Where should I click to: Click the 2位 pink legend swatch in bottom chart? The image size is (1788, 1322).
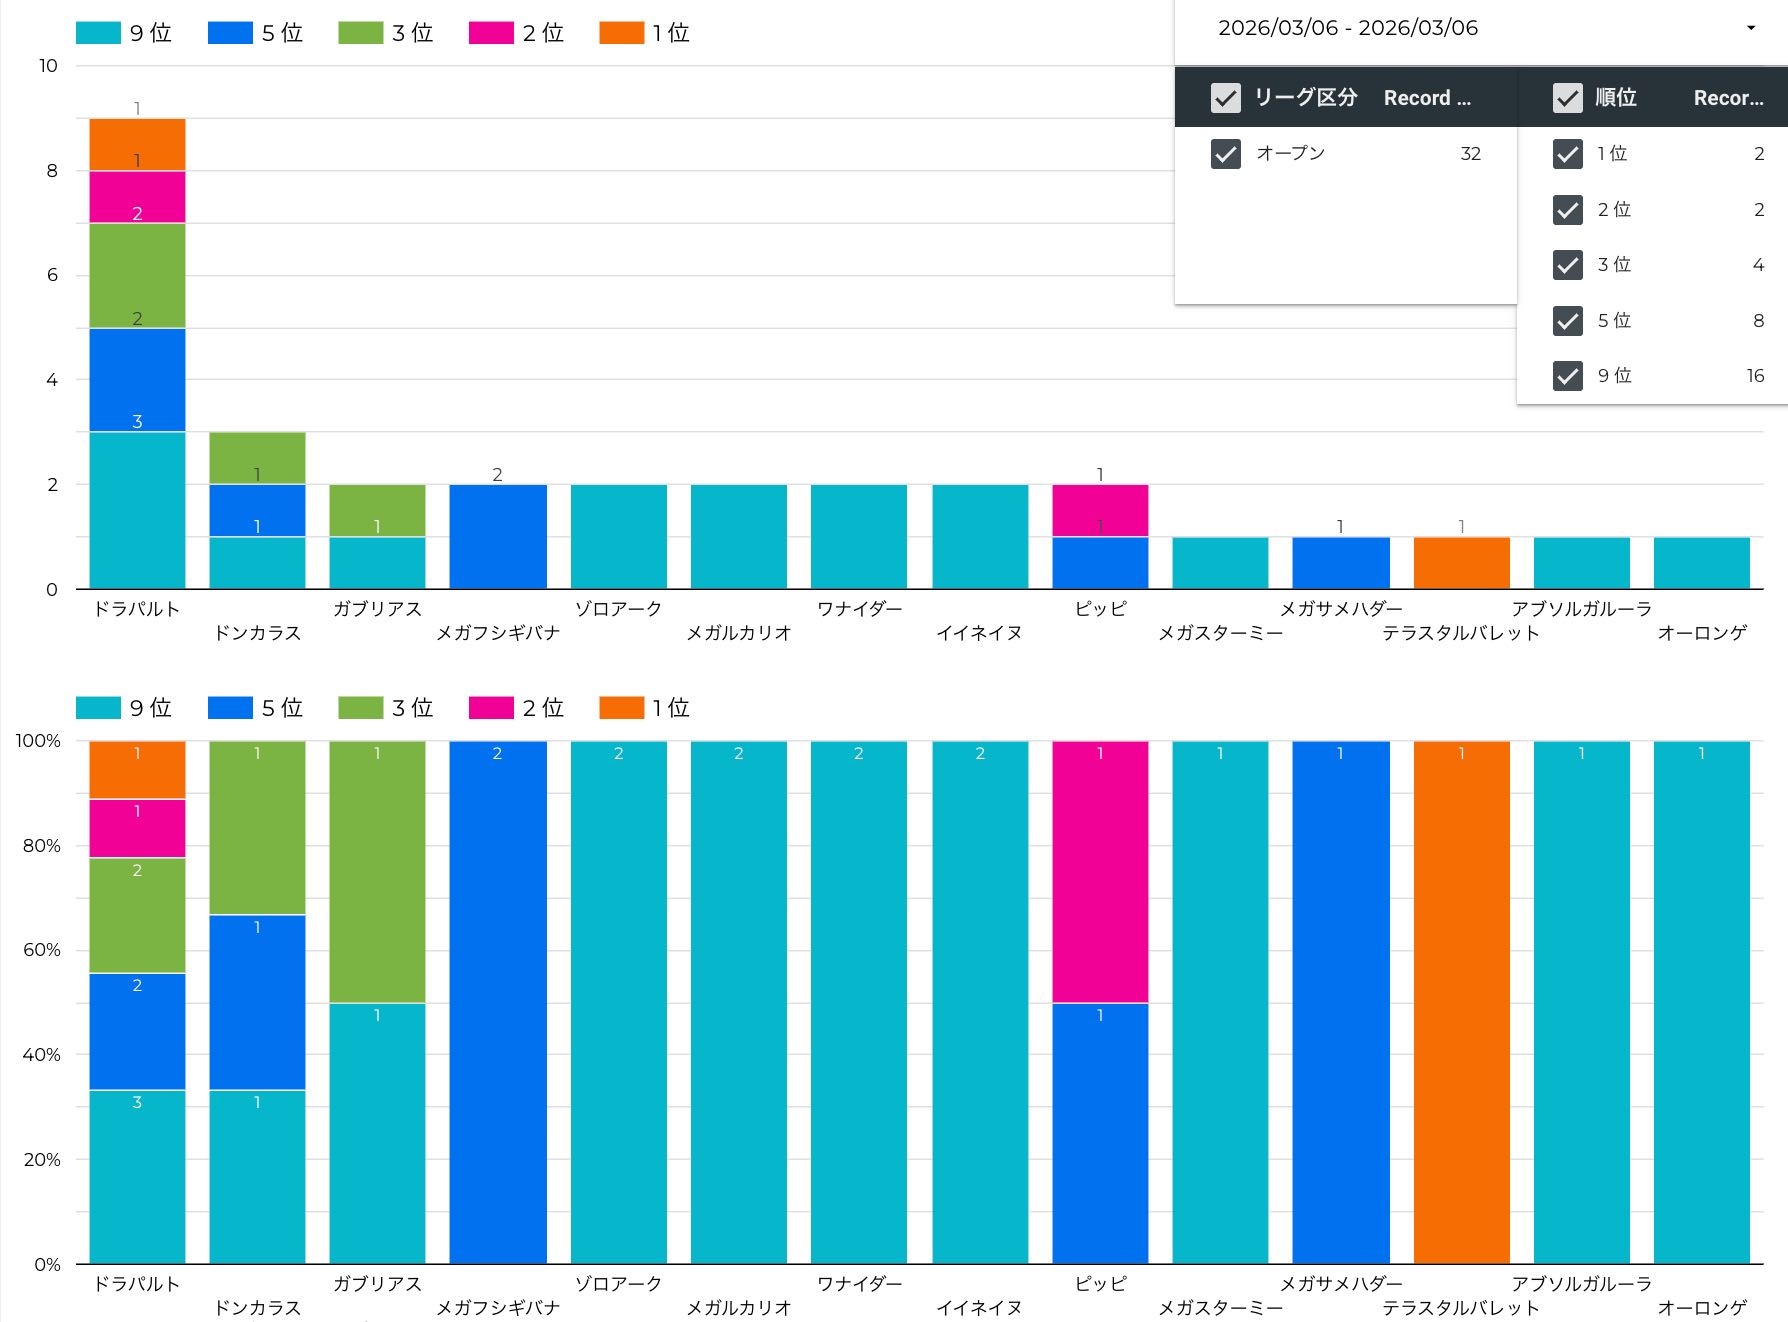click(491, 708)
